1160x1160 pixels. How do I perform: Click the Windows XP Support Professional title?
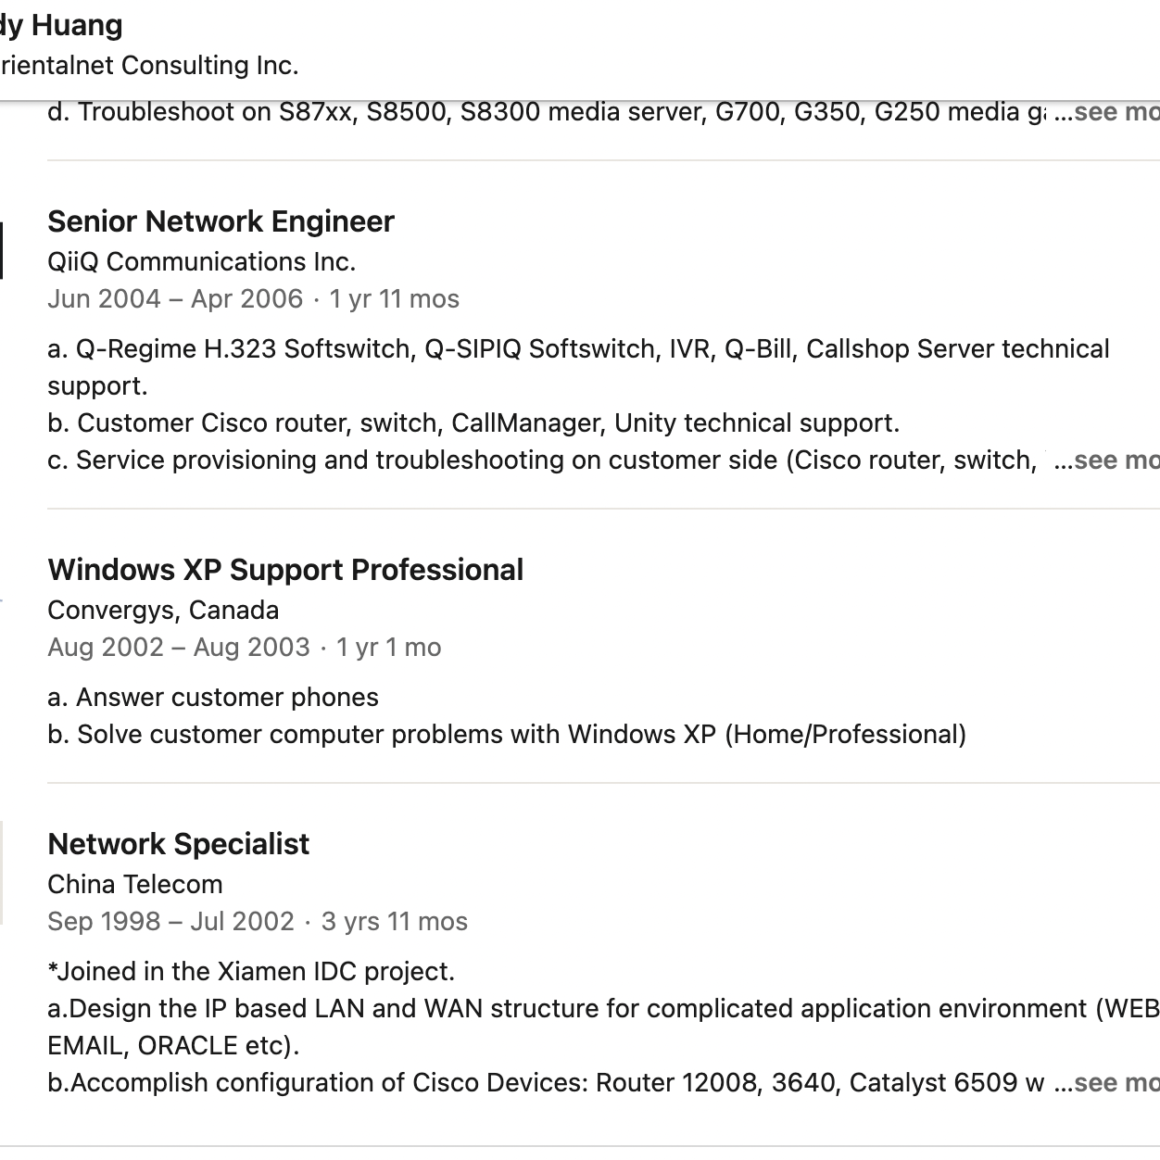(x=285, y=570)
